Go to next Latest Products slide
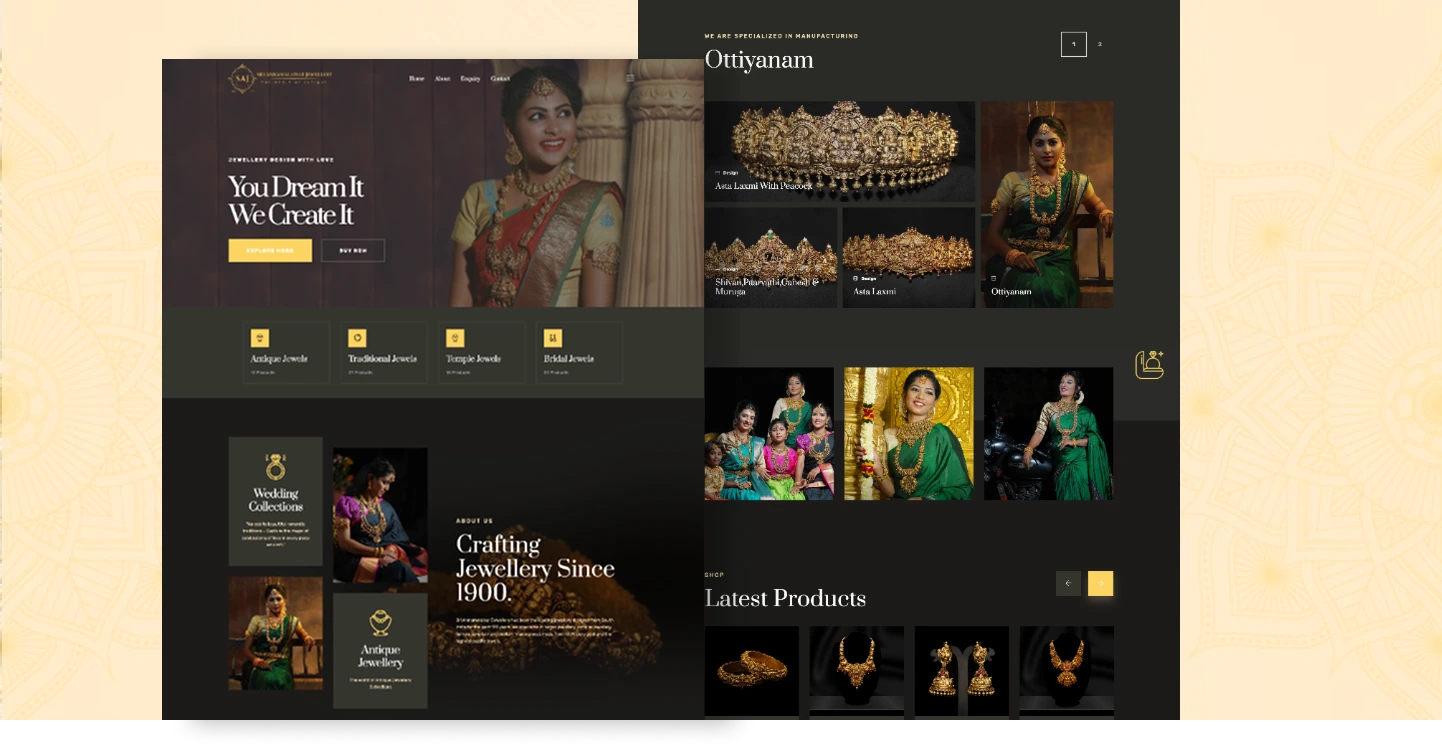This screenshot has height=748, width=1442. coord(1100,583)
